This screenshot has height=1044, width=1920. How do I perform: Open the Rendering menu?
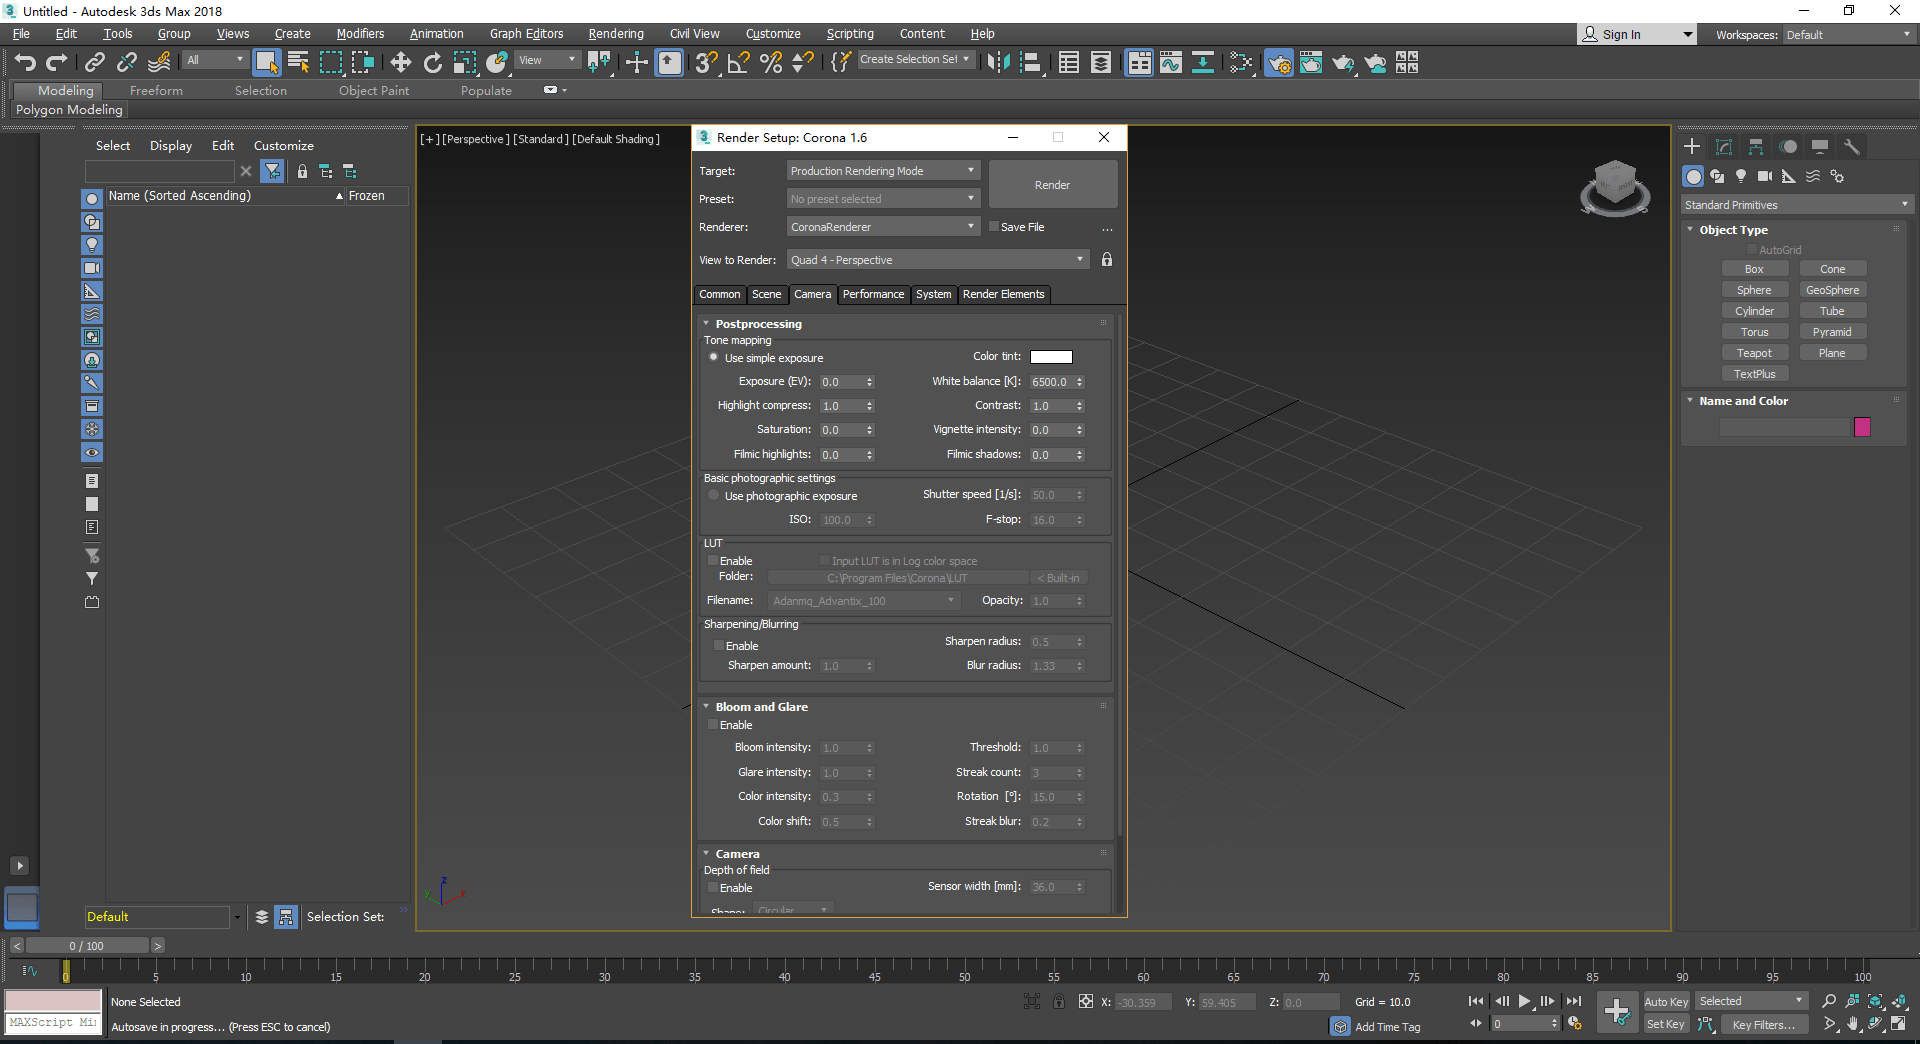[615, 34]
